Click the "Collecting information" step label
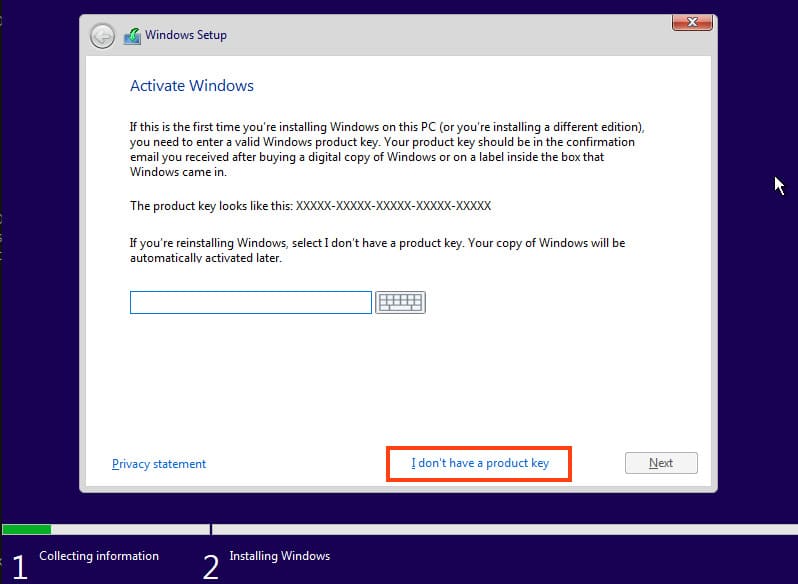This screenshot has height=584, width=798. coord(99,556)
